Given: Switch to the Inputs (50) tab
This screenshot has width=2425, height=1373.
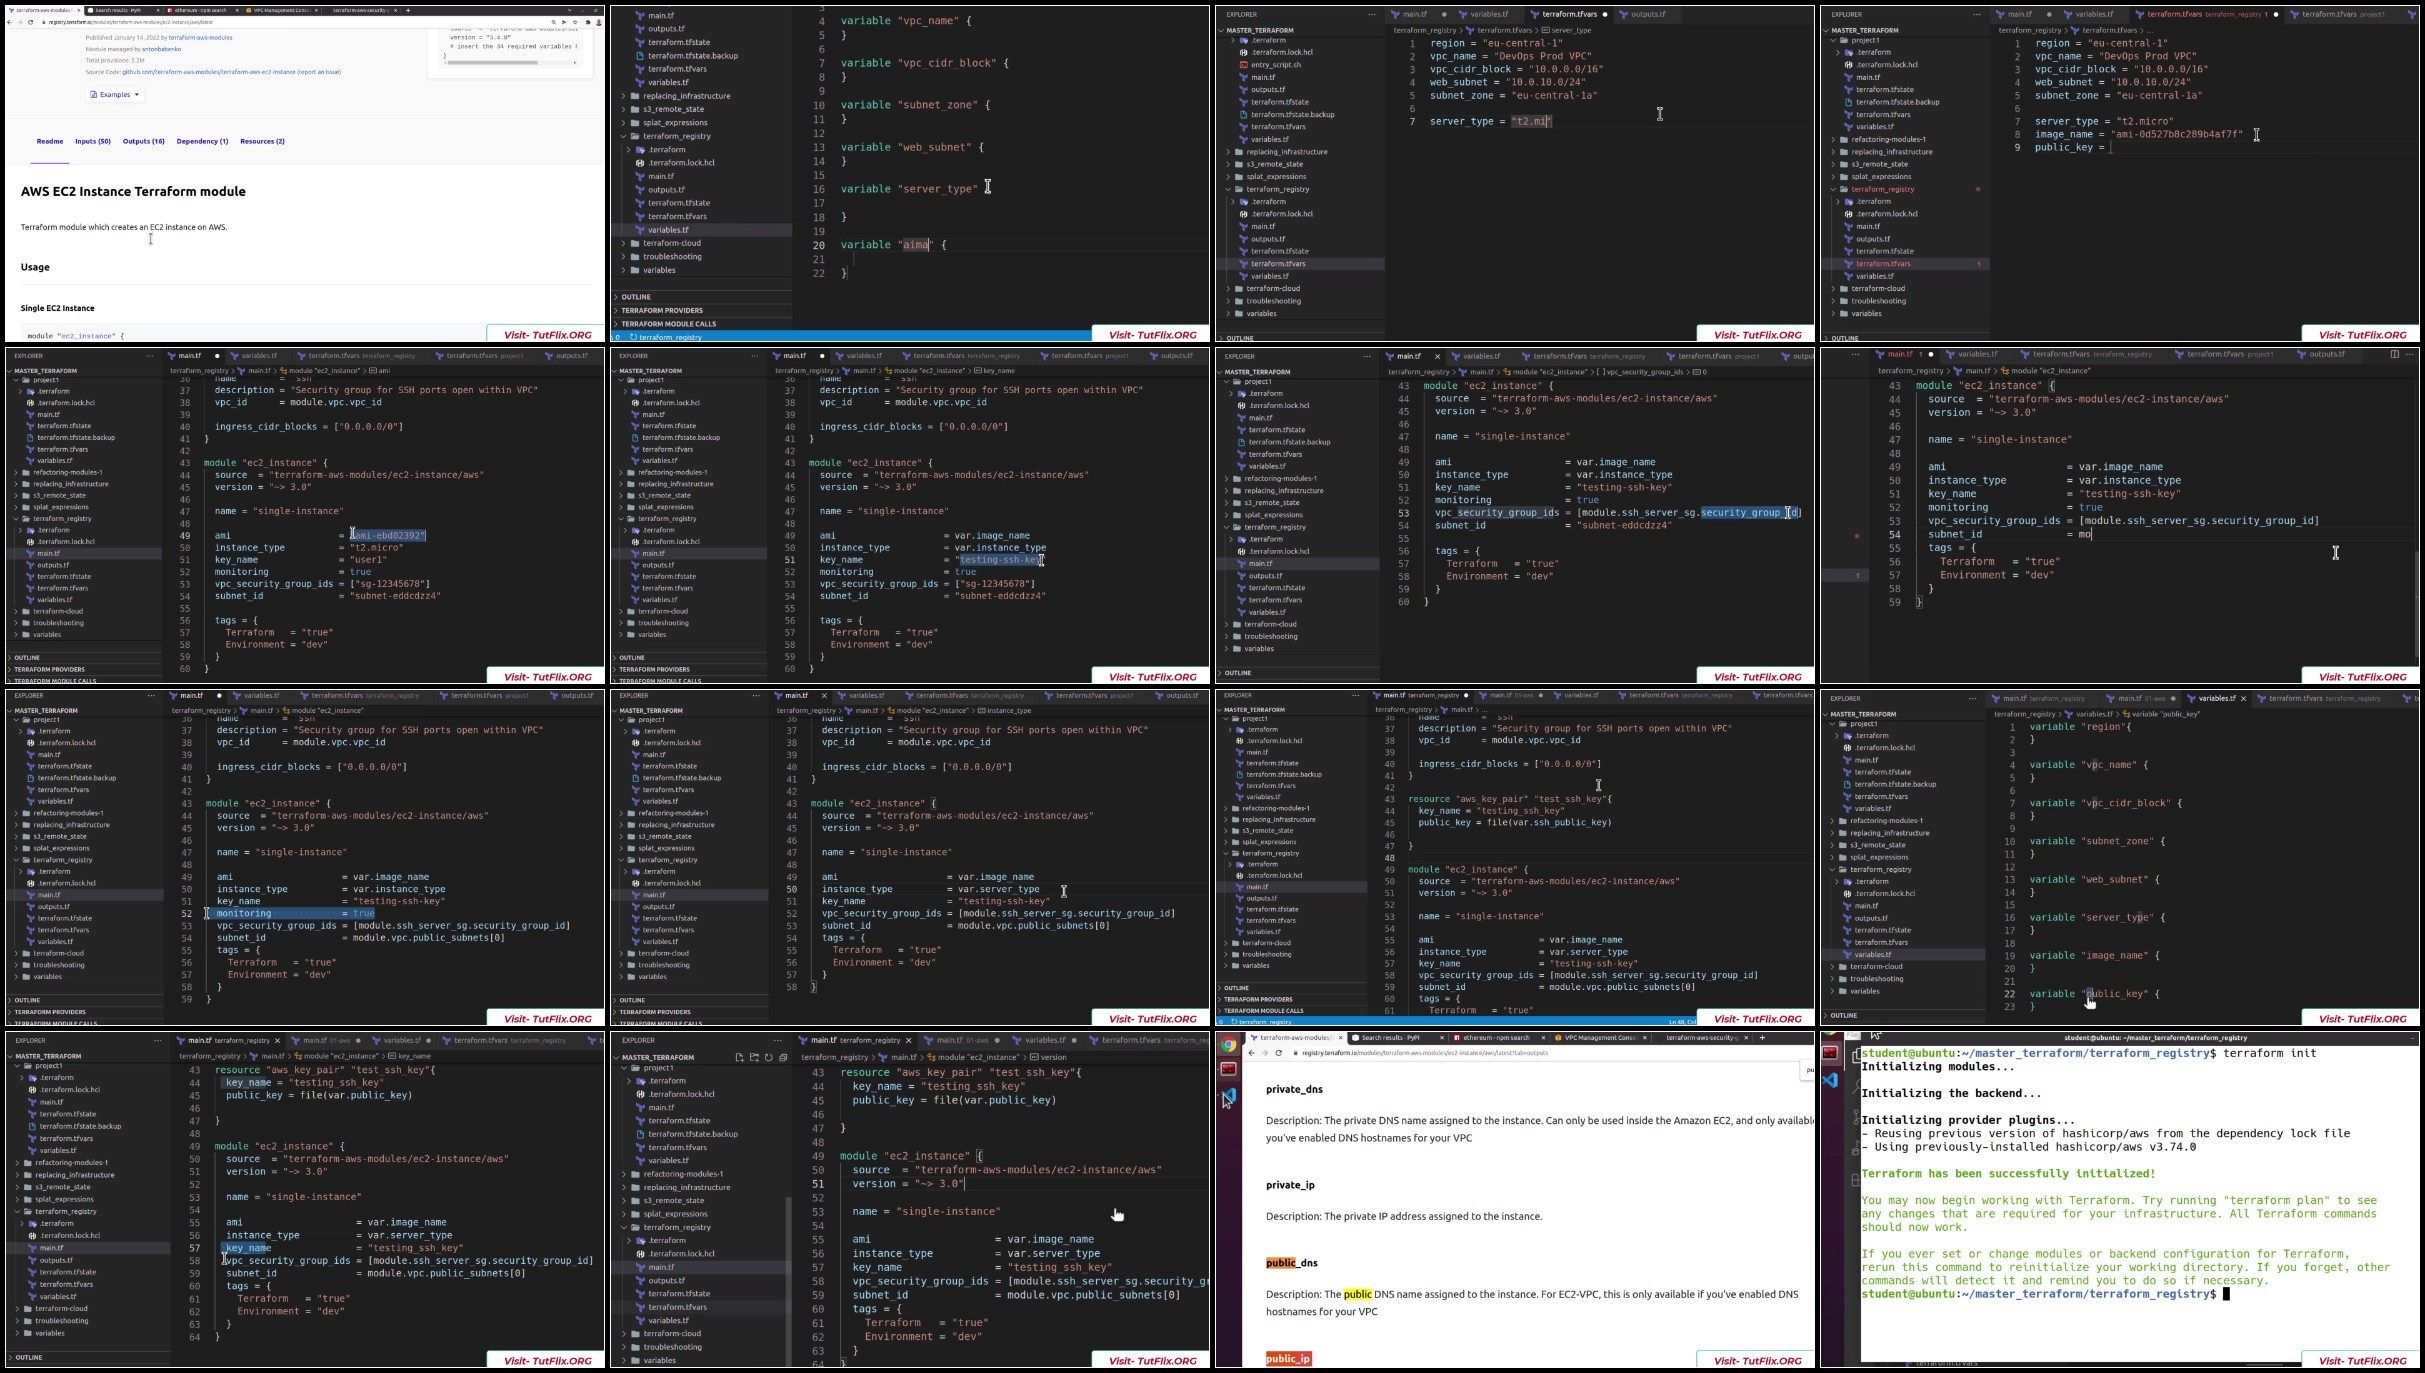Looking at the screenshot, I should coord(93,141).
